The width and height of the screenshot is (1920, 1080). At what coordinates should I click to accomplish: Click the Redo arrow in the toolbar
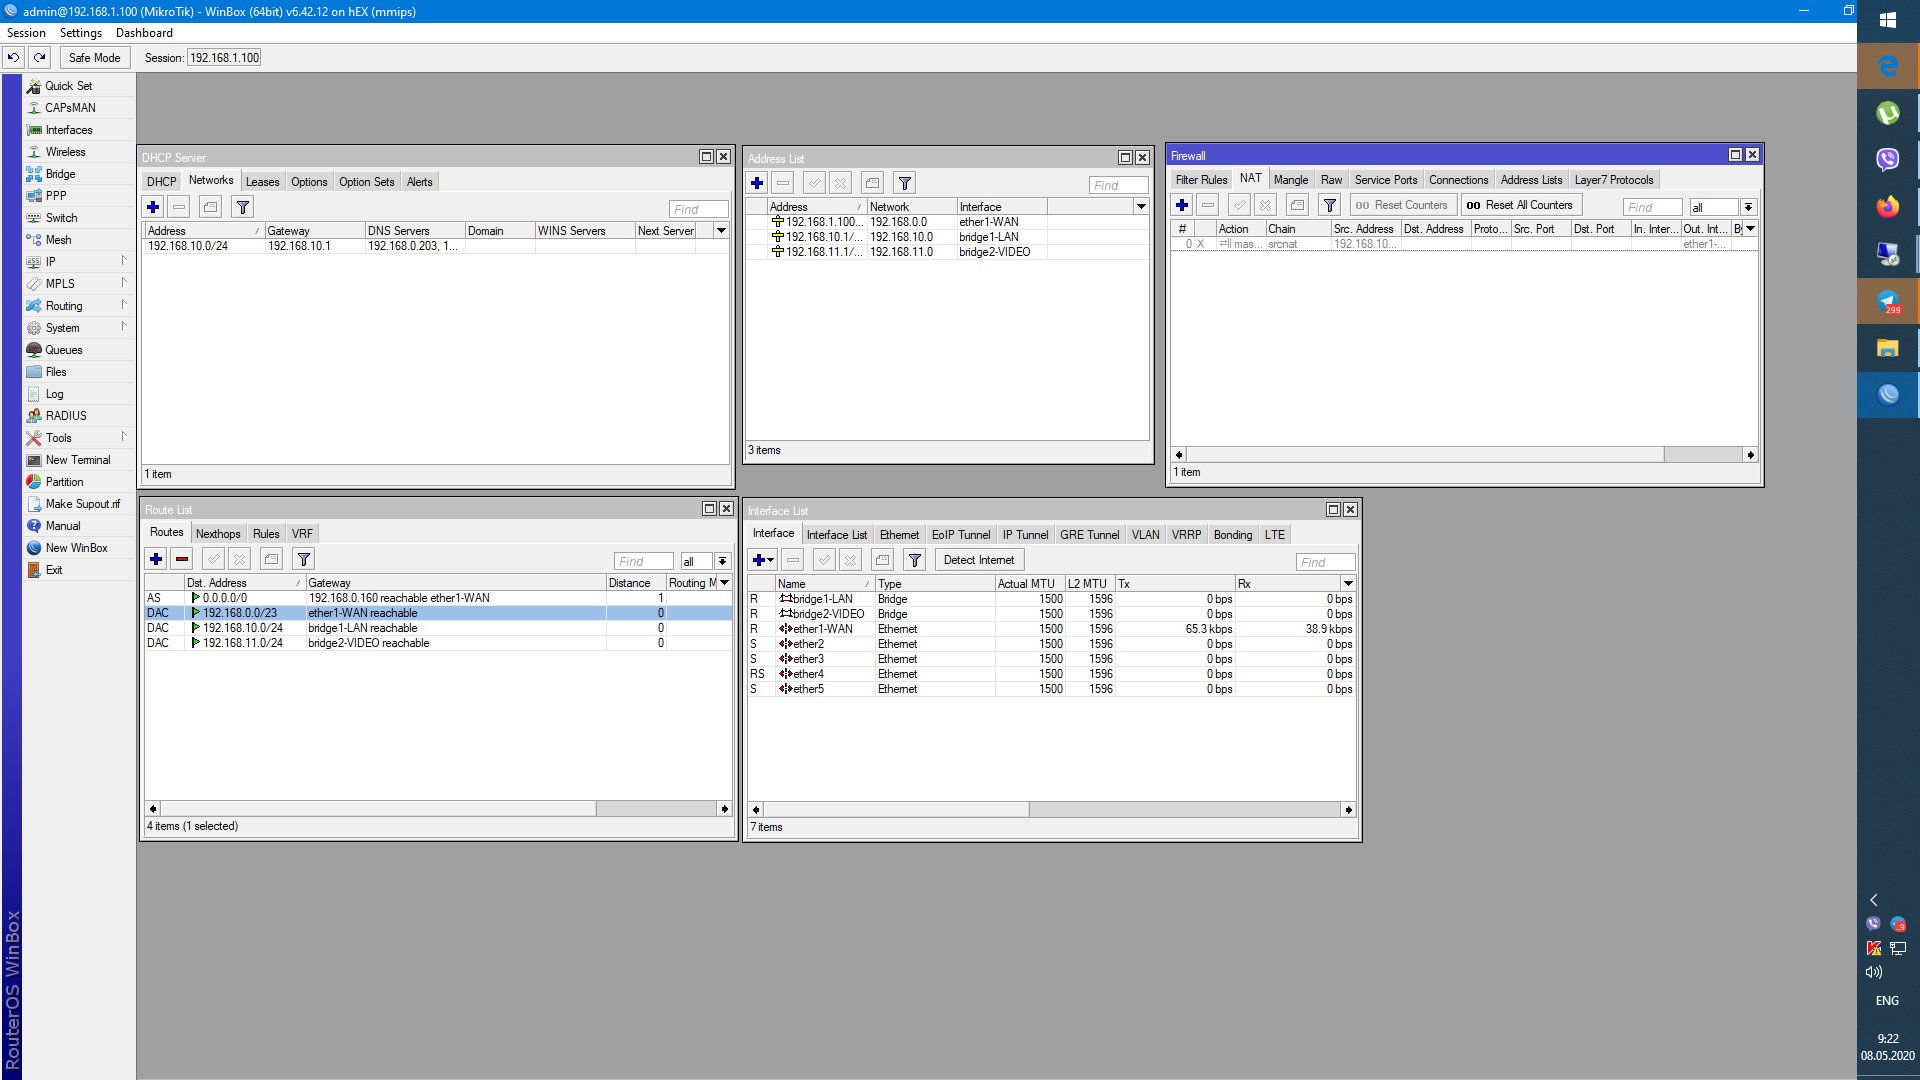click(x=39, y=58)
